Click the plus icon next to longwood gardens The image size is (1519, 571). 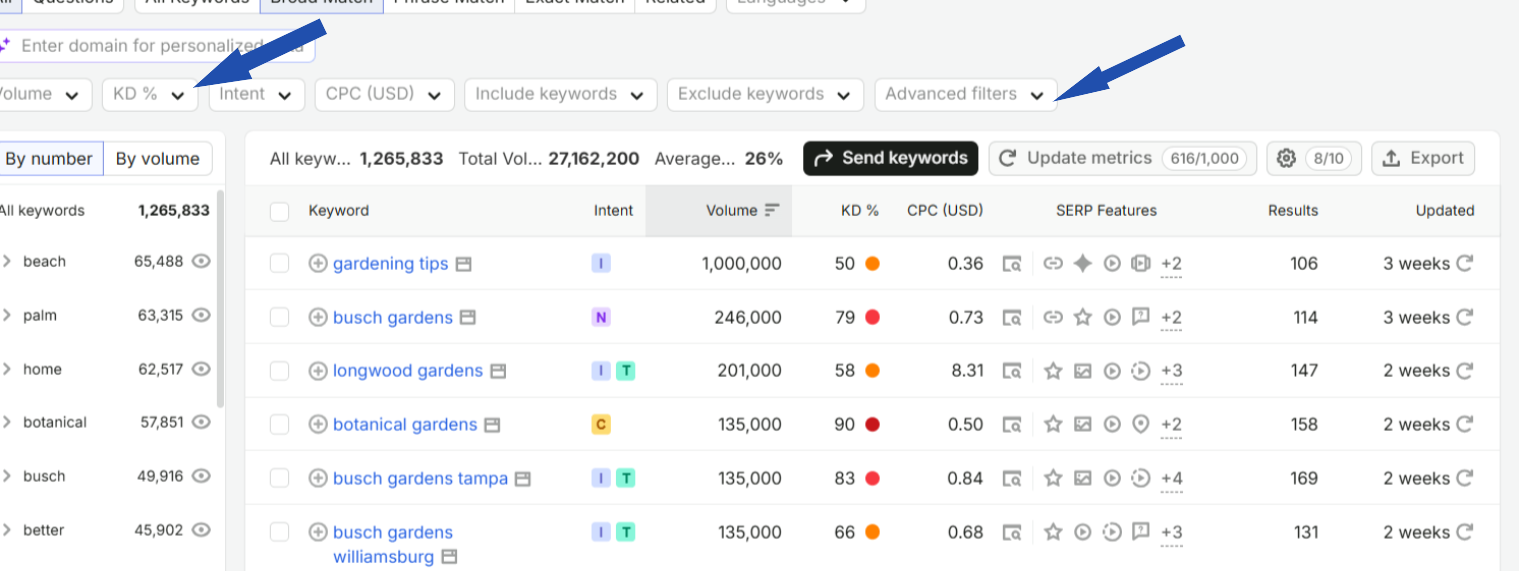coord(318,371)
